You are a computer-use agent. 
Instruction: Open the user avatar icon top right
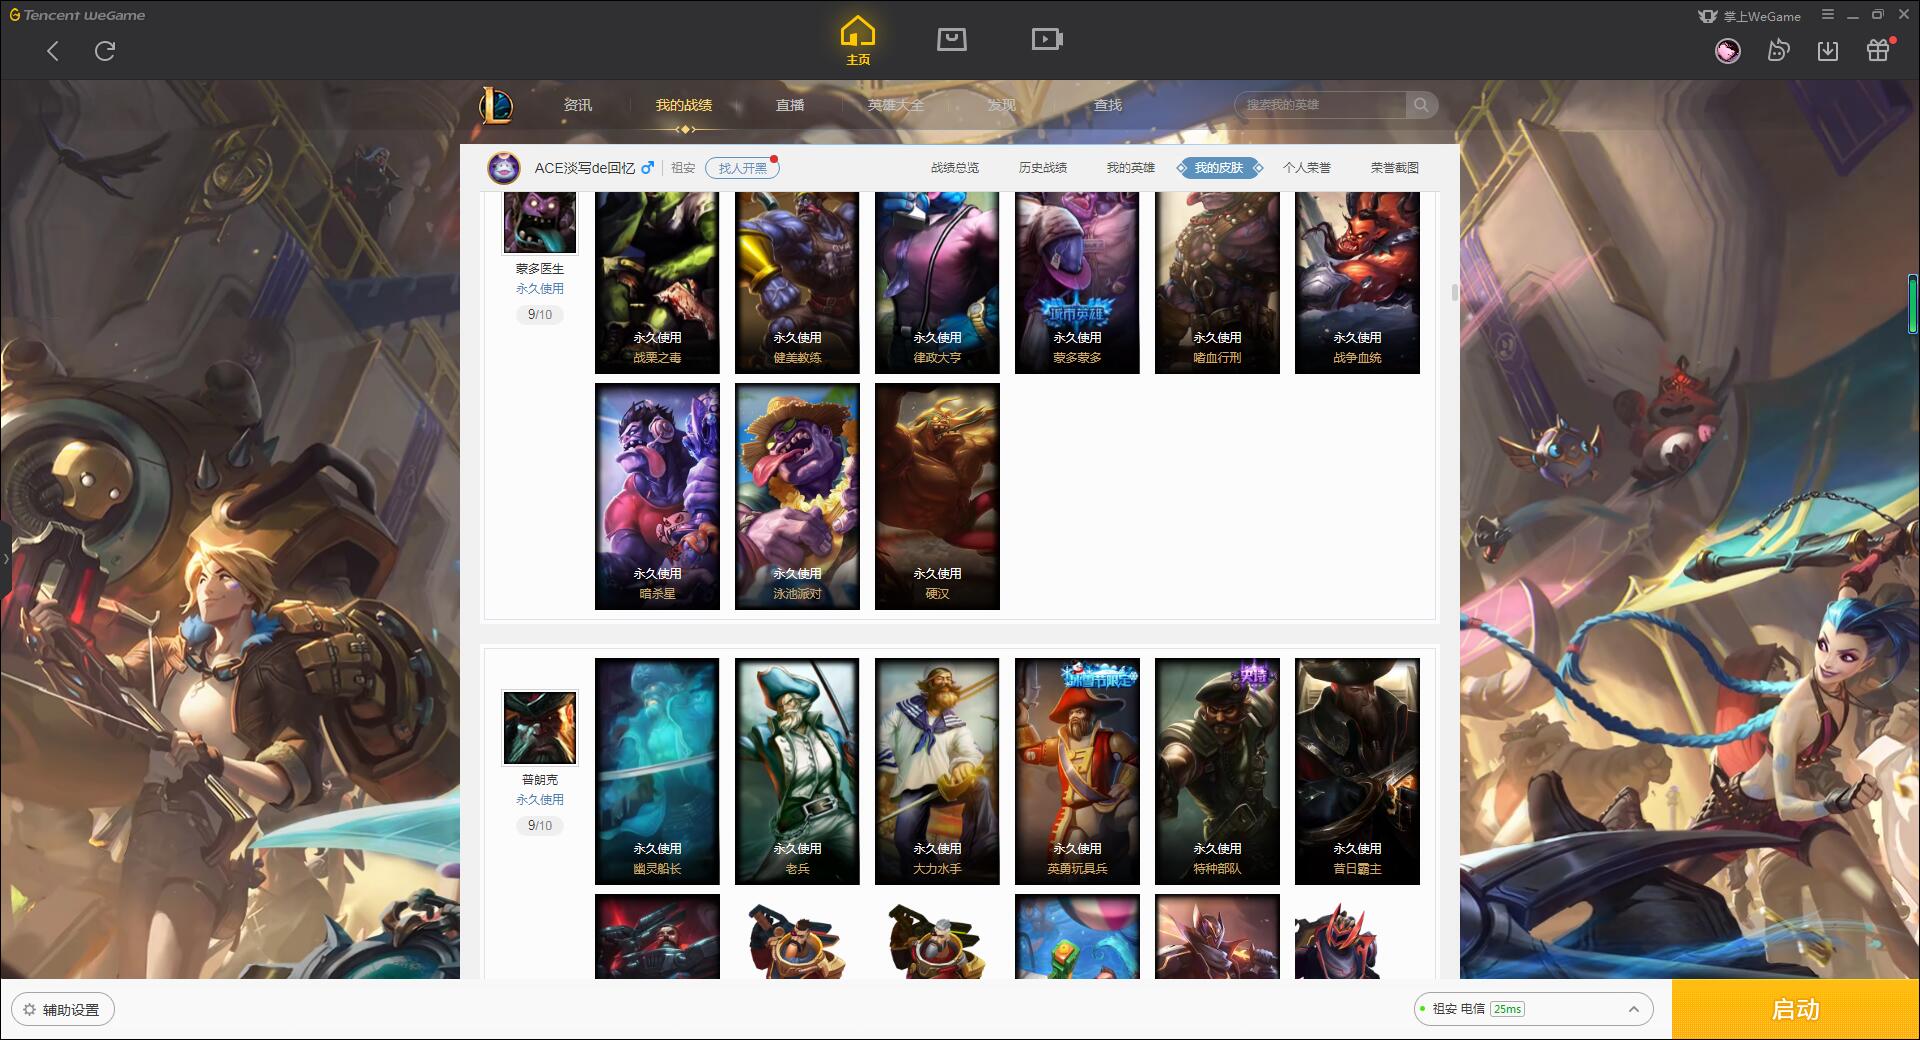click(1728, 51)
